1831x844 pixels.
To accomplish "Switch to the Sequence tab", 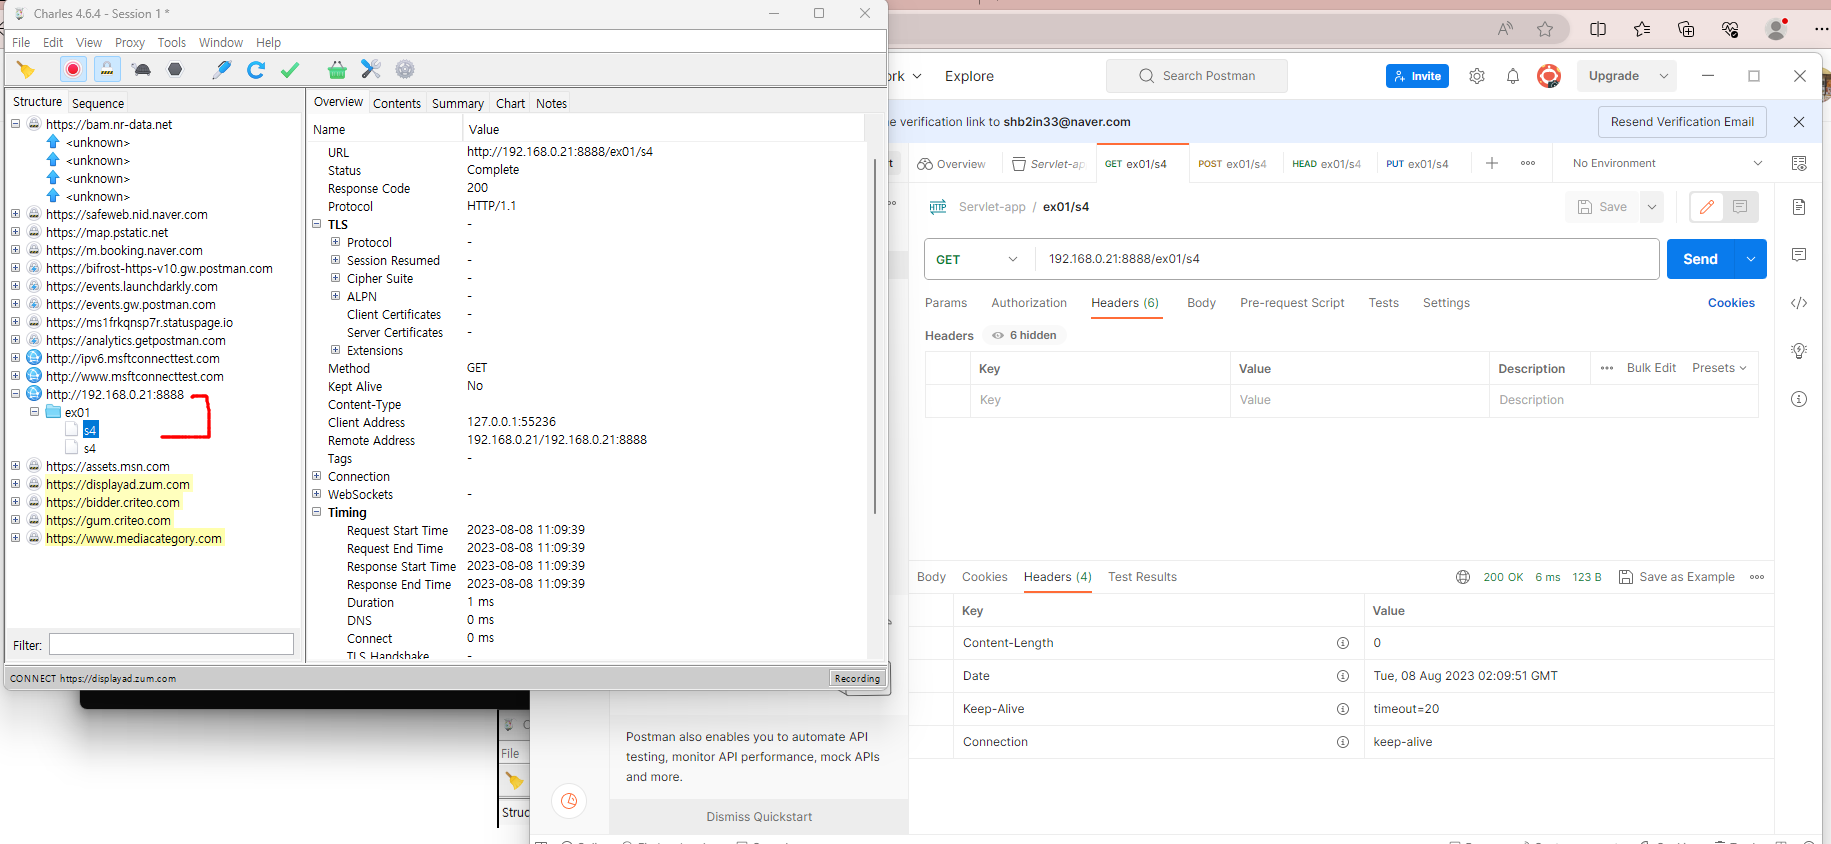I will 98,103.
